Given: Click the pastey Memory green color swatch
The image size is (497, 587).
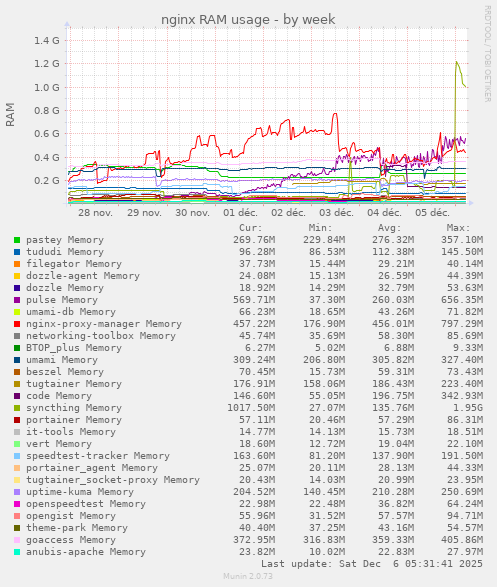Looking at the screenshot, I should tap(17, 240).
